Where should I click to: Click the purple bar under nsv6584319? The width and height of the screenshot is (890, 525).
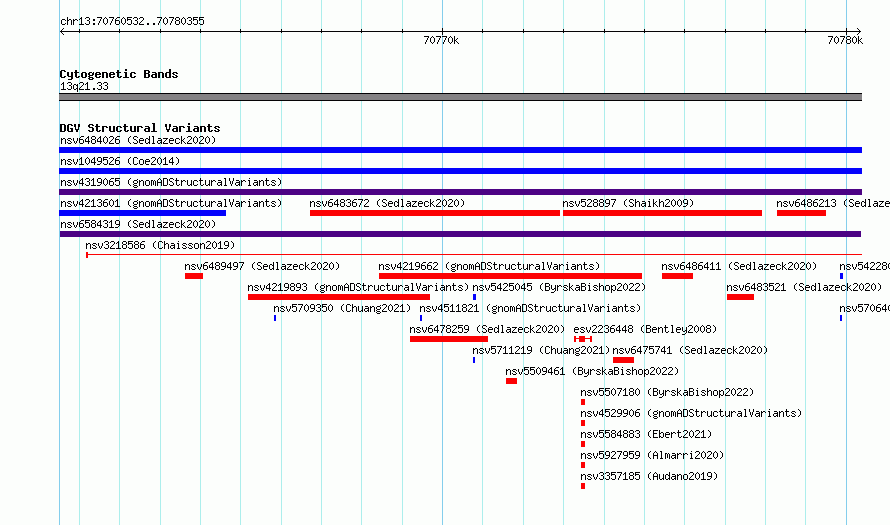coord(460,234)
